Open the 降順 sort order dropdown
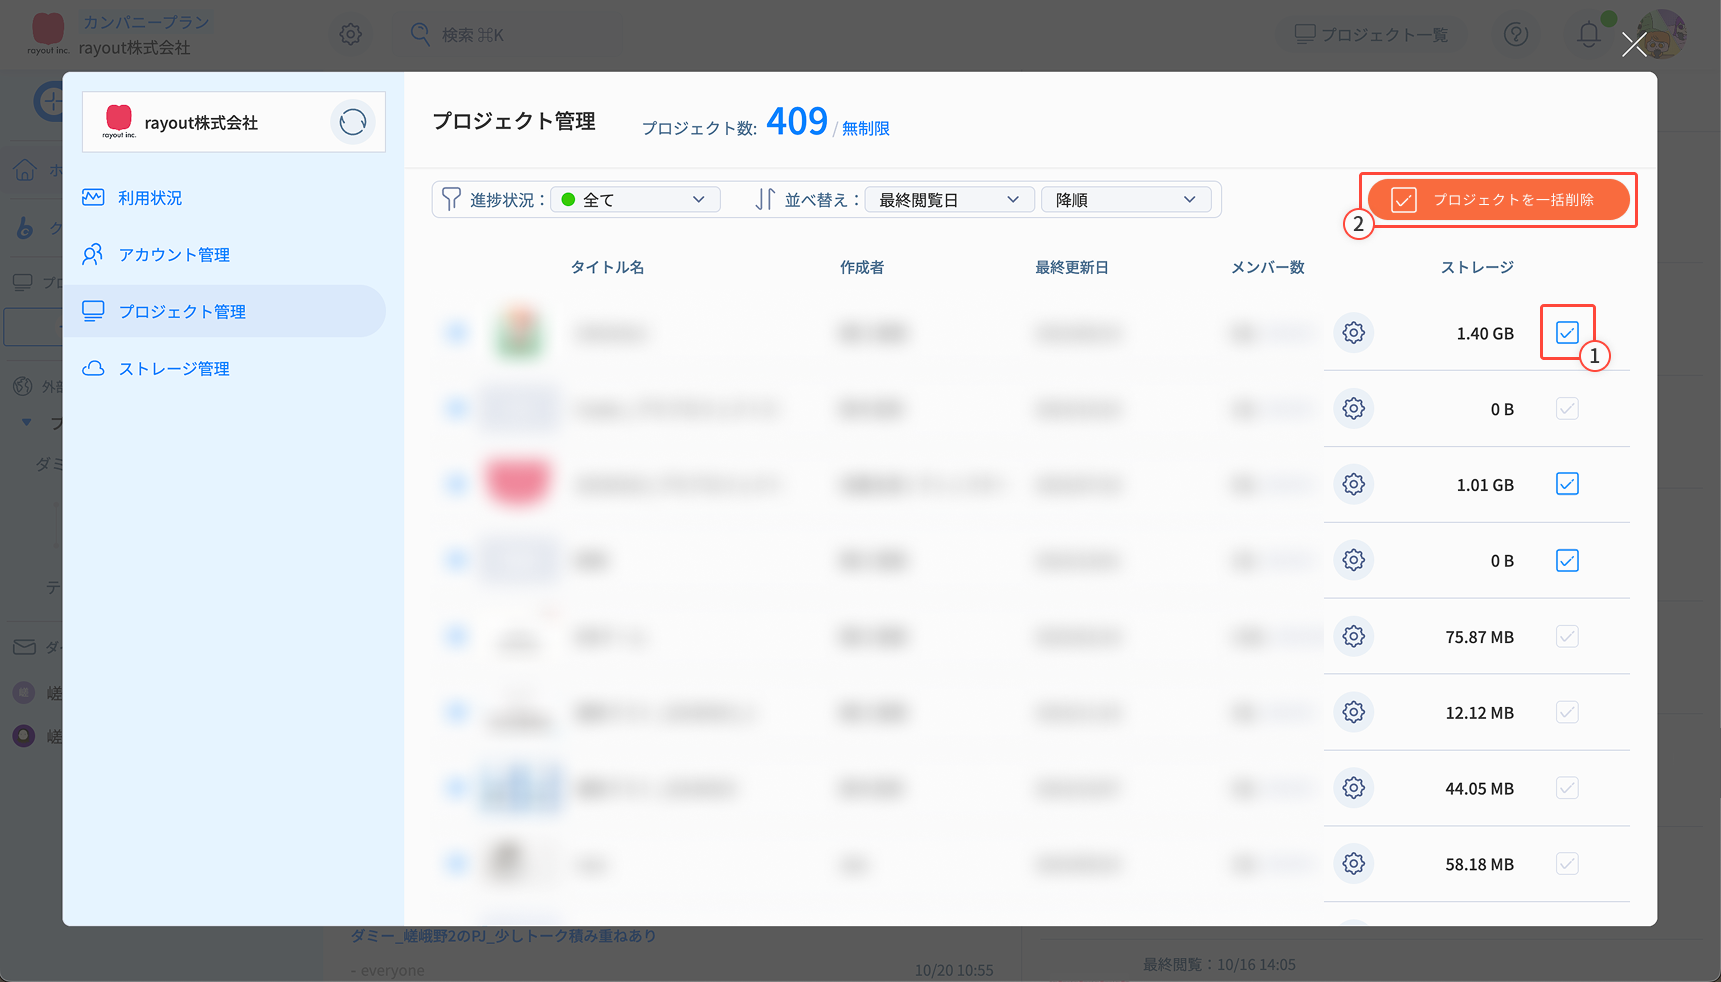Viewport: 1721px width, 982px height. tap(1126, 200)
